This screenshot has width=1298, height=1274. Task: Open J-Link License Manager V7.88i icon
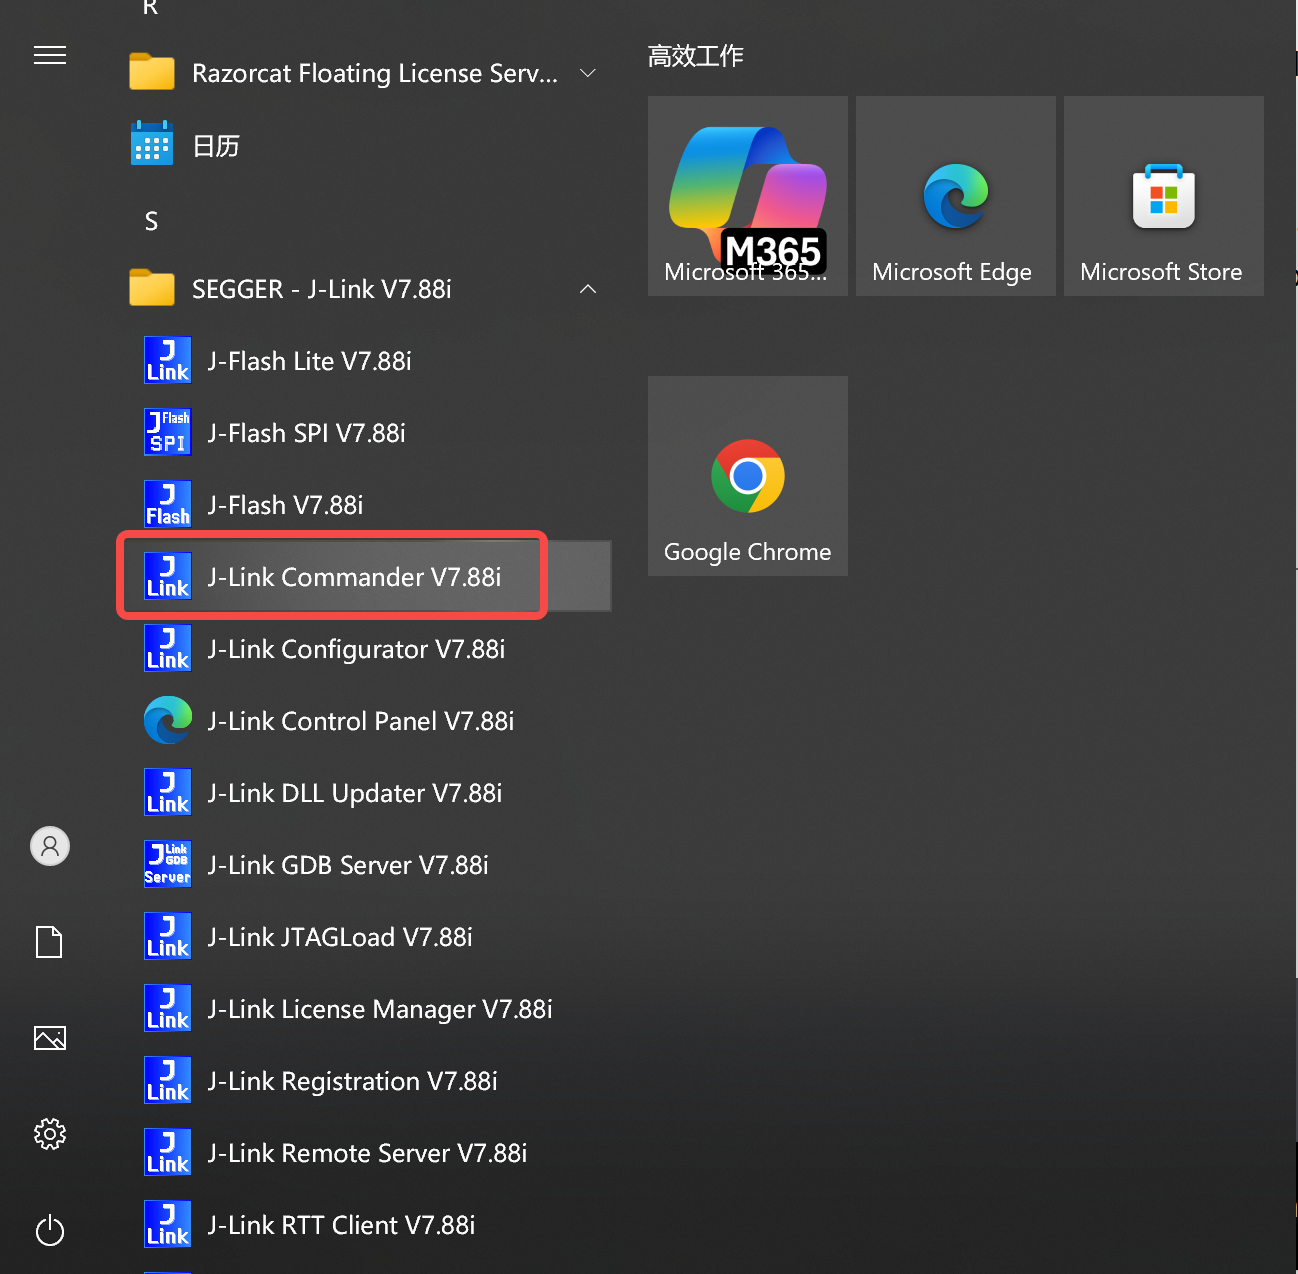tap(168, 1008)
